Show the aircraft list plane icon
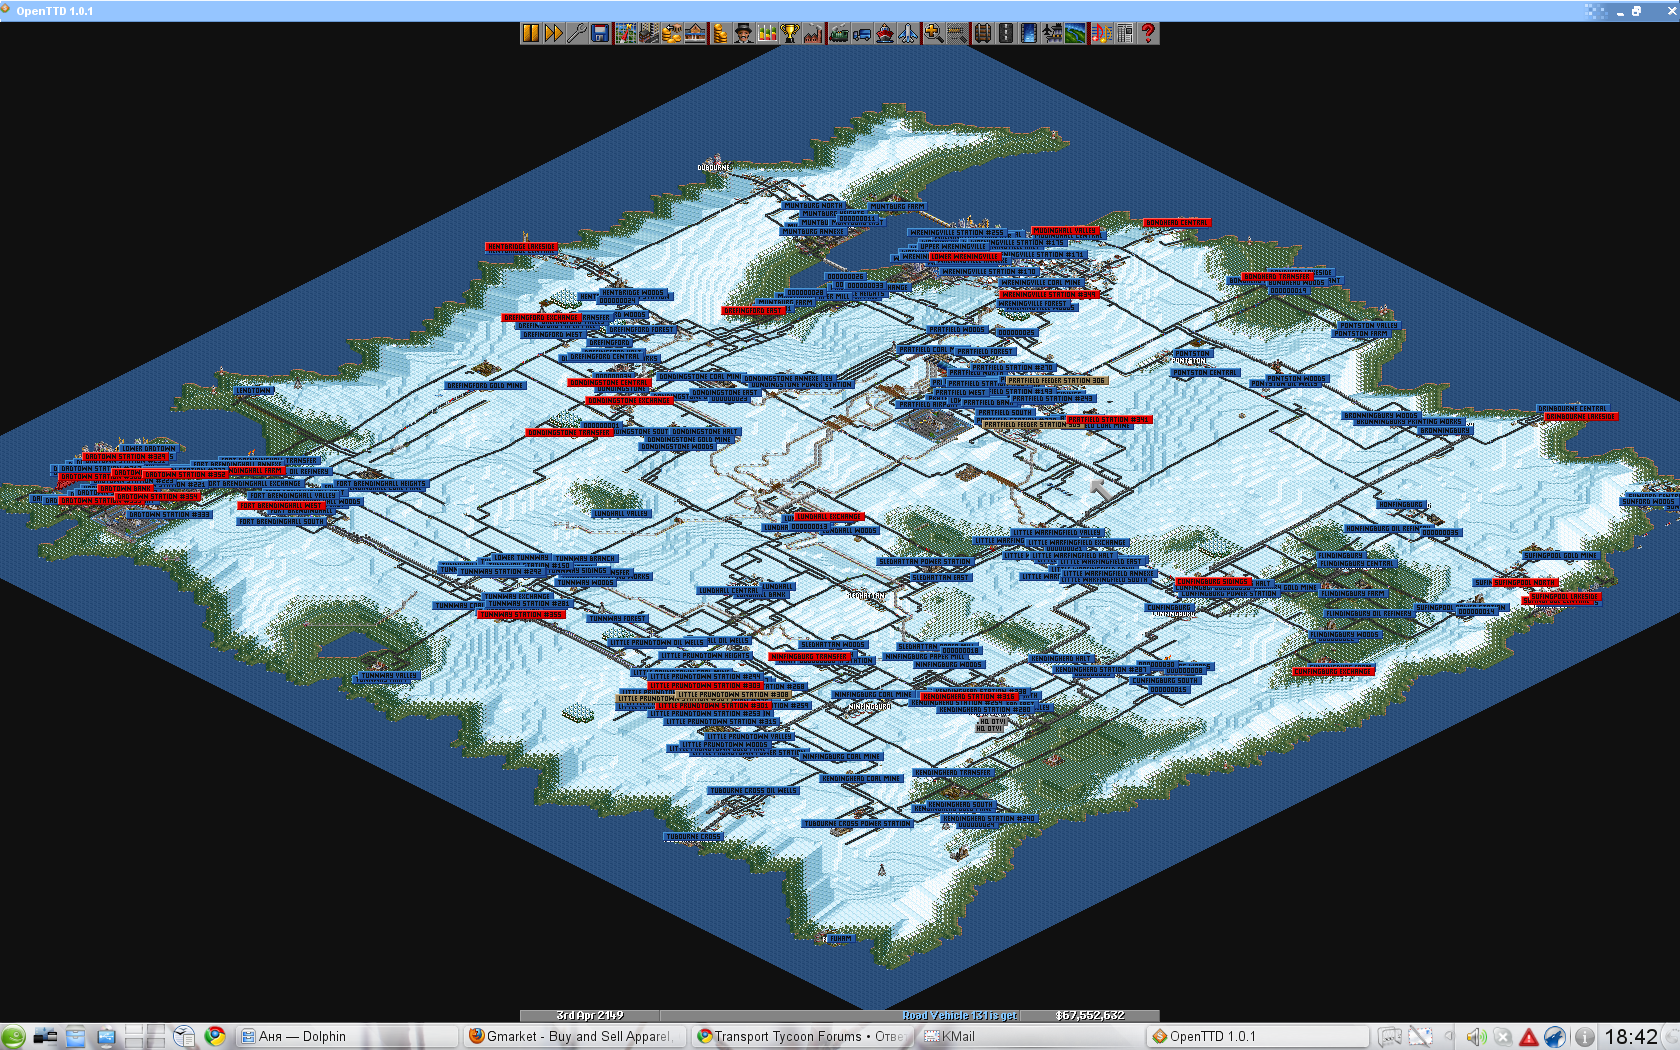 tap(907, 33)
